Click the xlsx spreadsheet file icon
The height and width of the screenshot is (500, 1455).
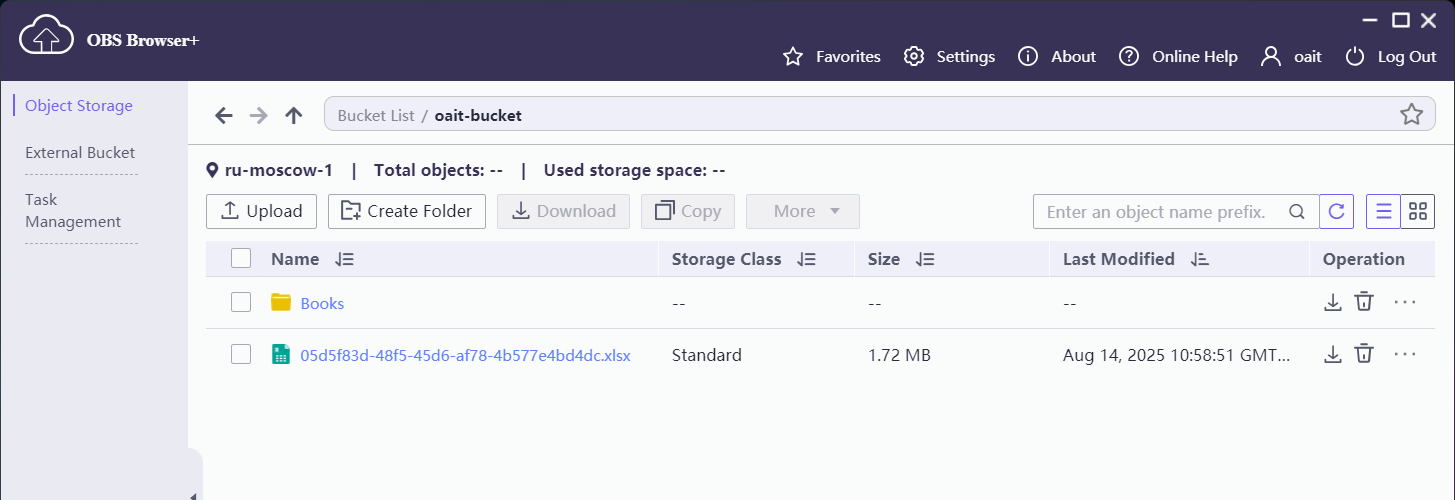(281, 354)
